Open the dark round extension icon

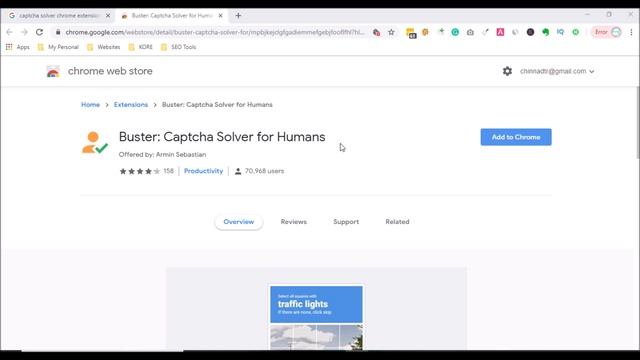pyautogui.click(x=530, y=32)
